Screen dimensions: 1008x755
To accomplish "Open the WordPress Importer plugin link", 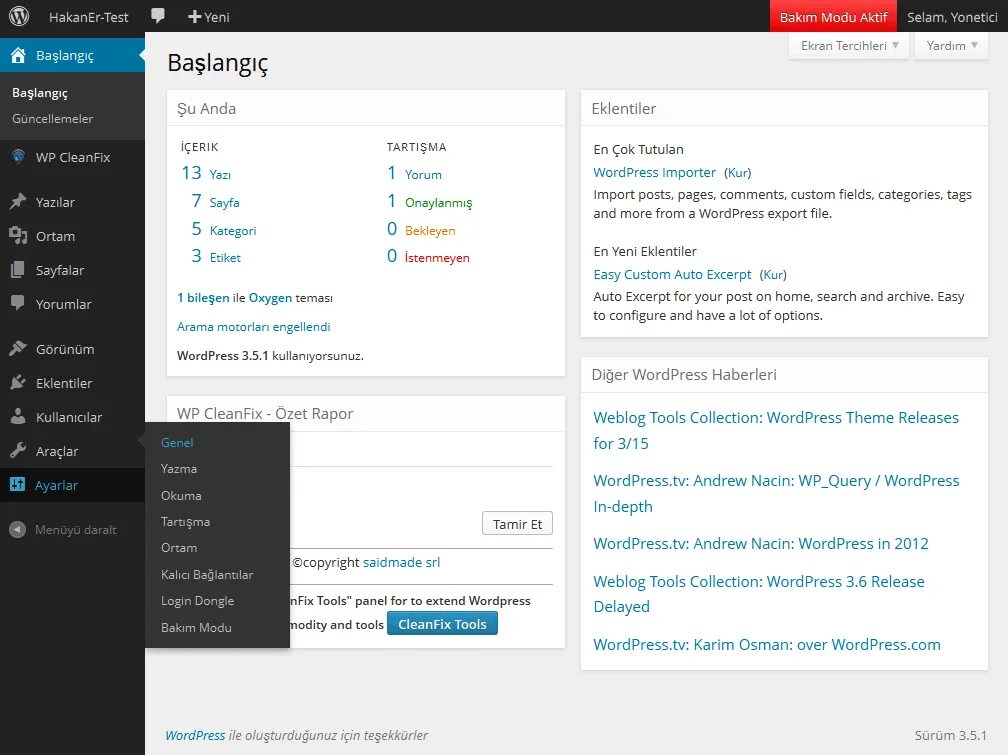I will coord(654,172).
